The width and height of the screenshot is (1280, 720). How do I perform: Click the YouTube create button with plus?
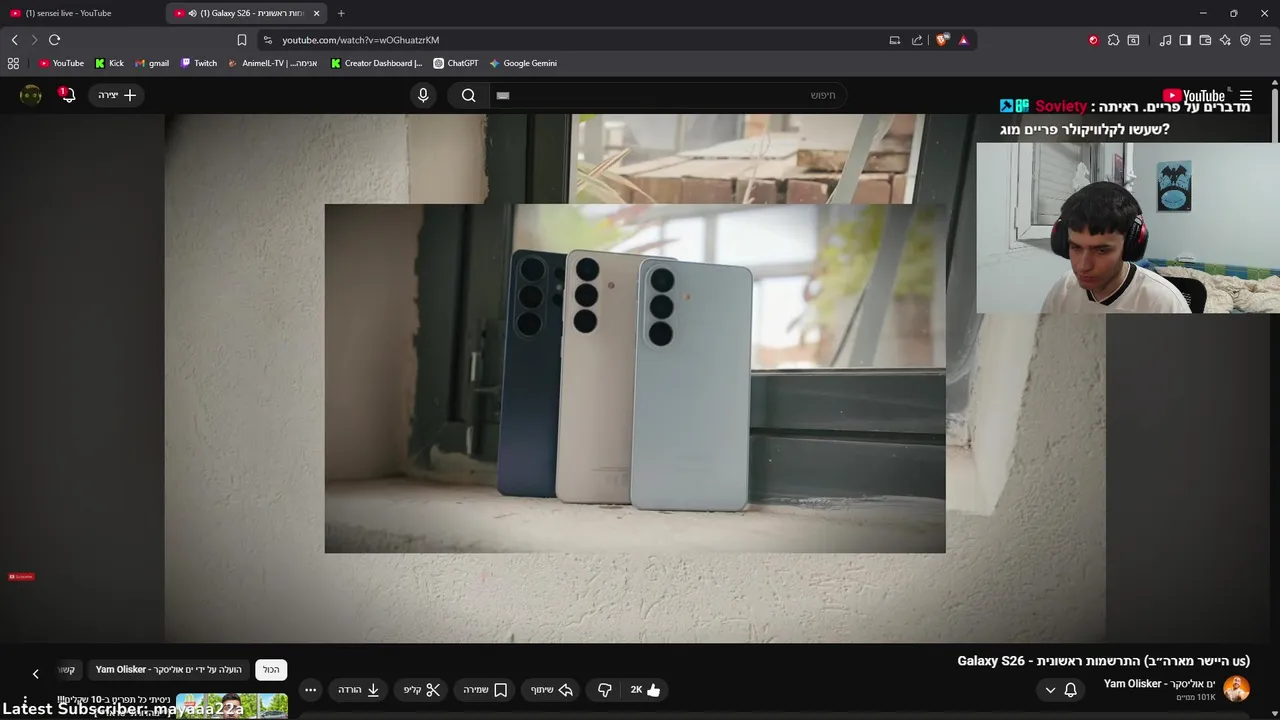click(x=117, y=95)
